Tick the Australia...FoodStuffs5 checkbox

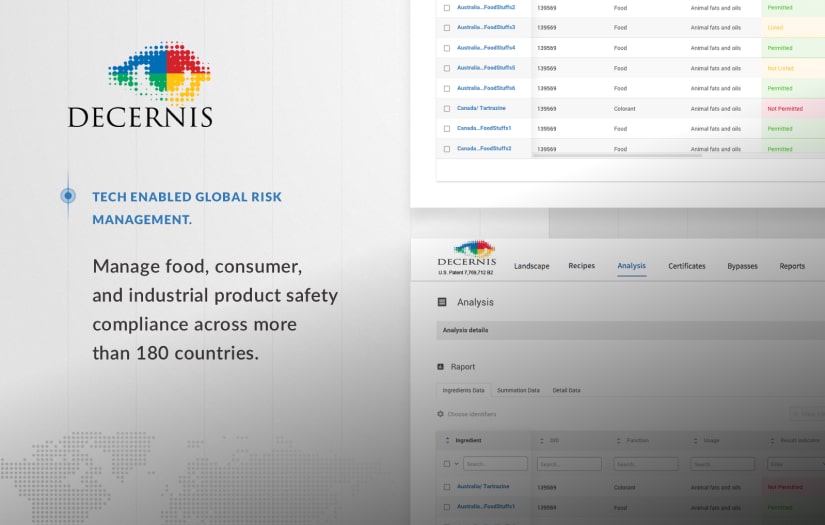[x=447, y=68]
